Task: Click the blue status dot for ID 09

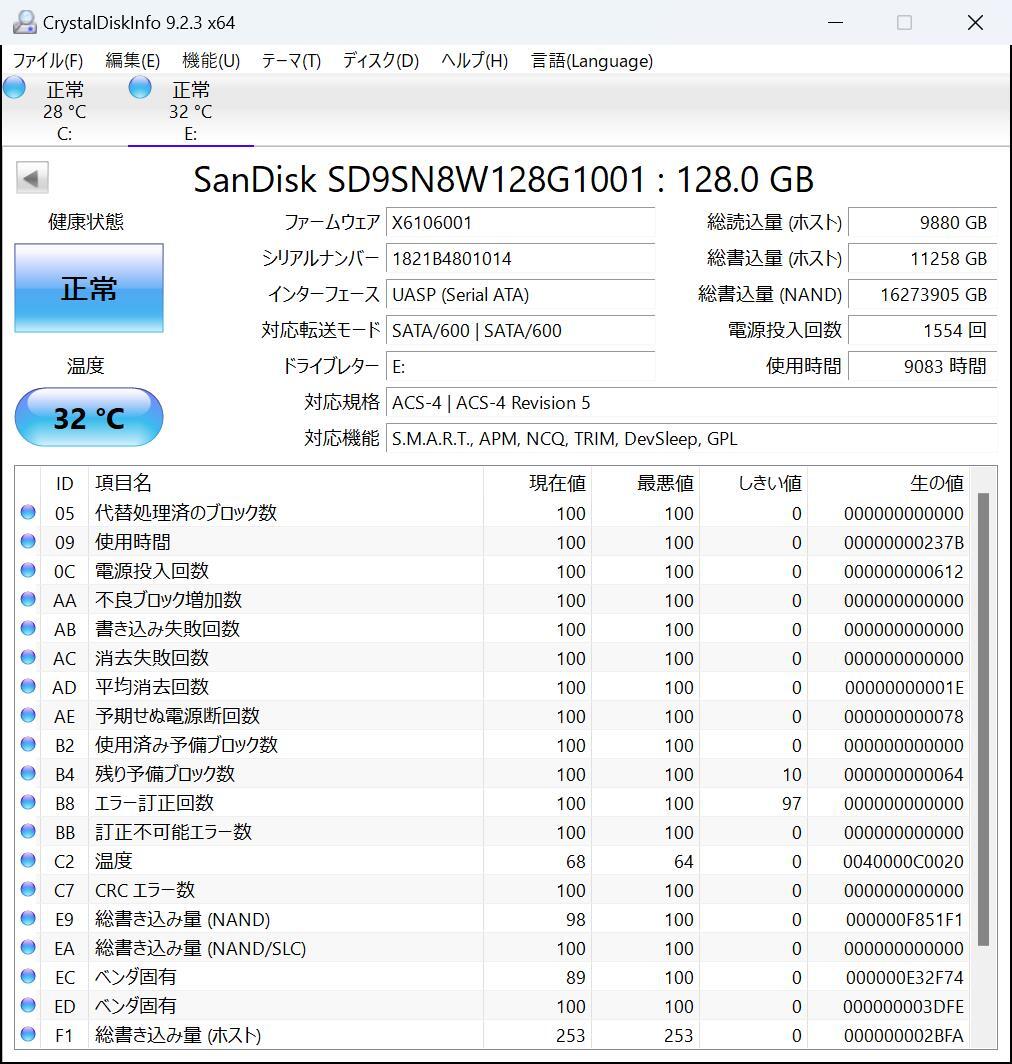Action: pos(28,541)
